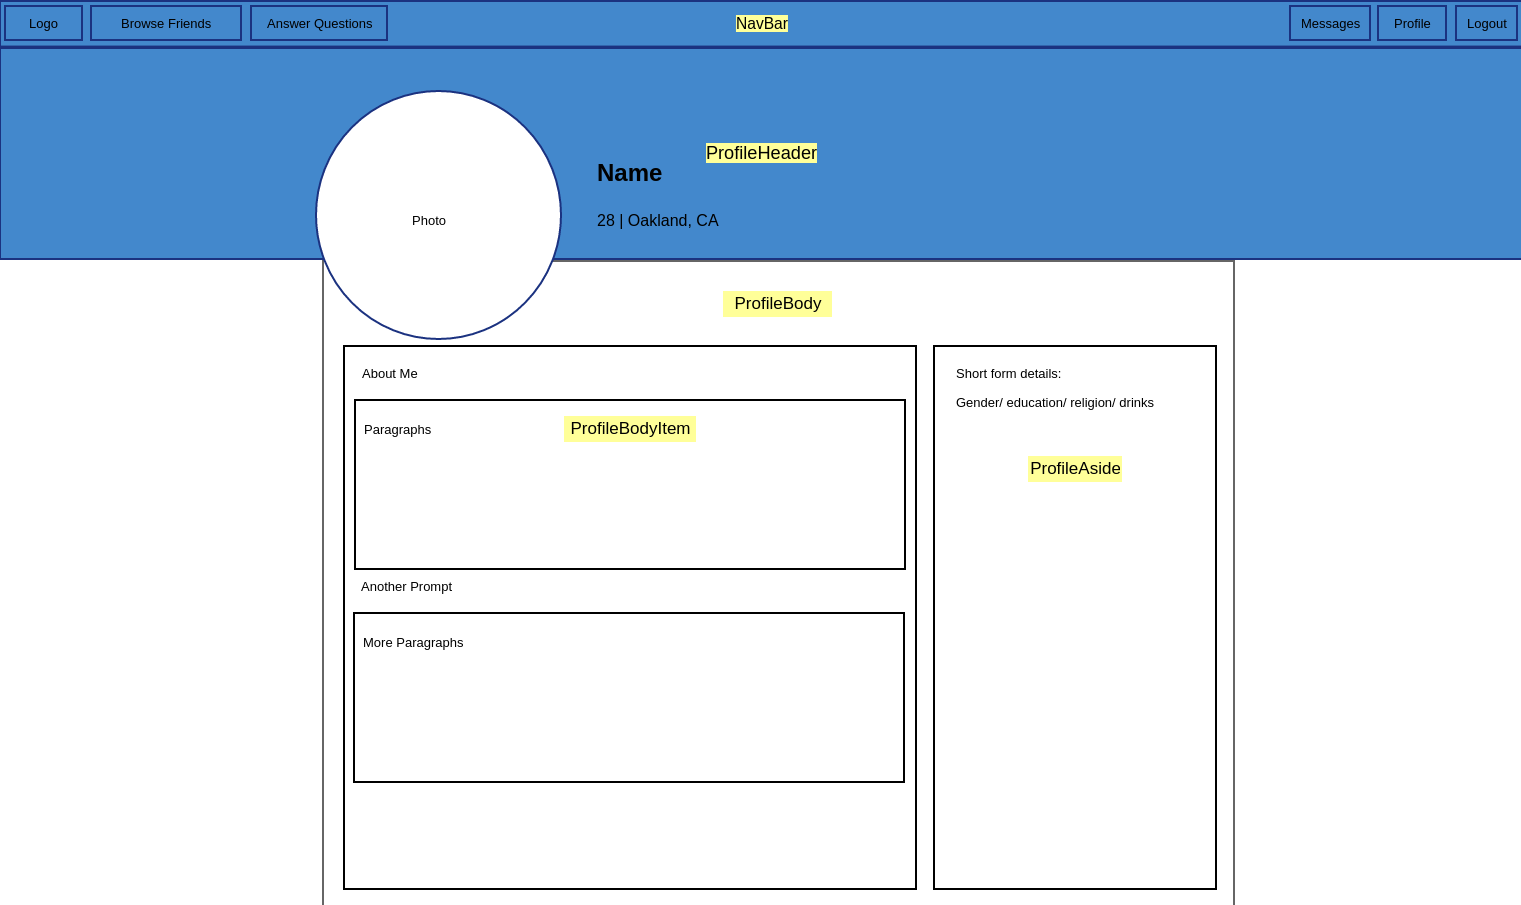Click the 28 | Oakland, CA text

(658, 220)
